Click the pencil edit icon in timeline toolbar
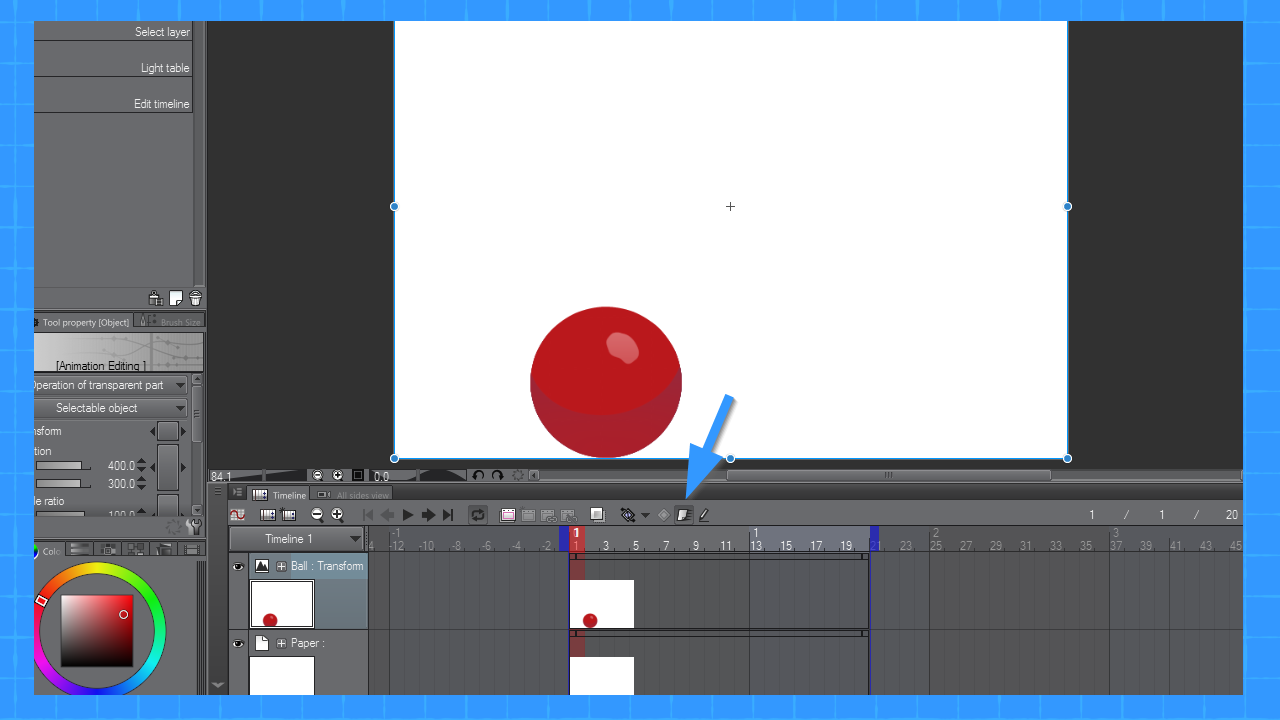1280x720 pixels. point(704,515)
